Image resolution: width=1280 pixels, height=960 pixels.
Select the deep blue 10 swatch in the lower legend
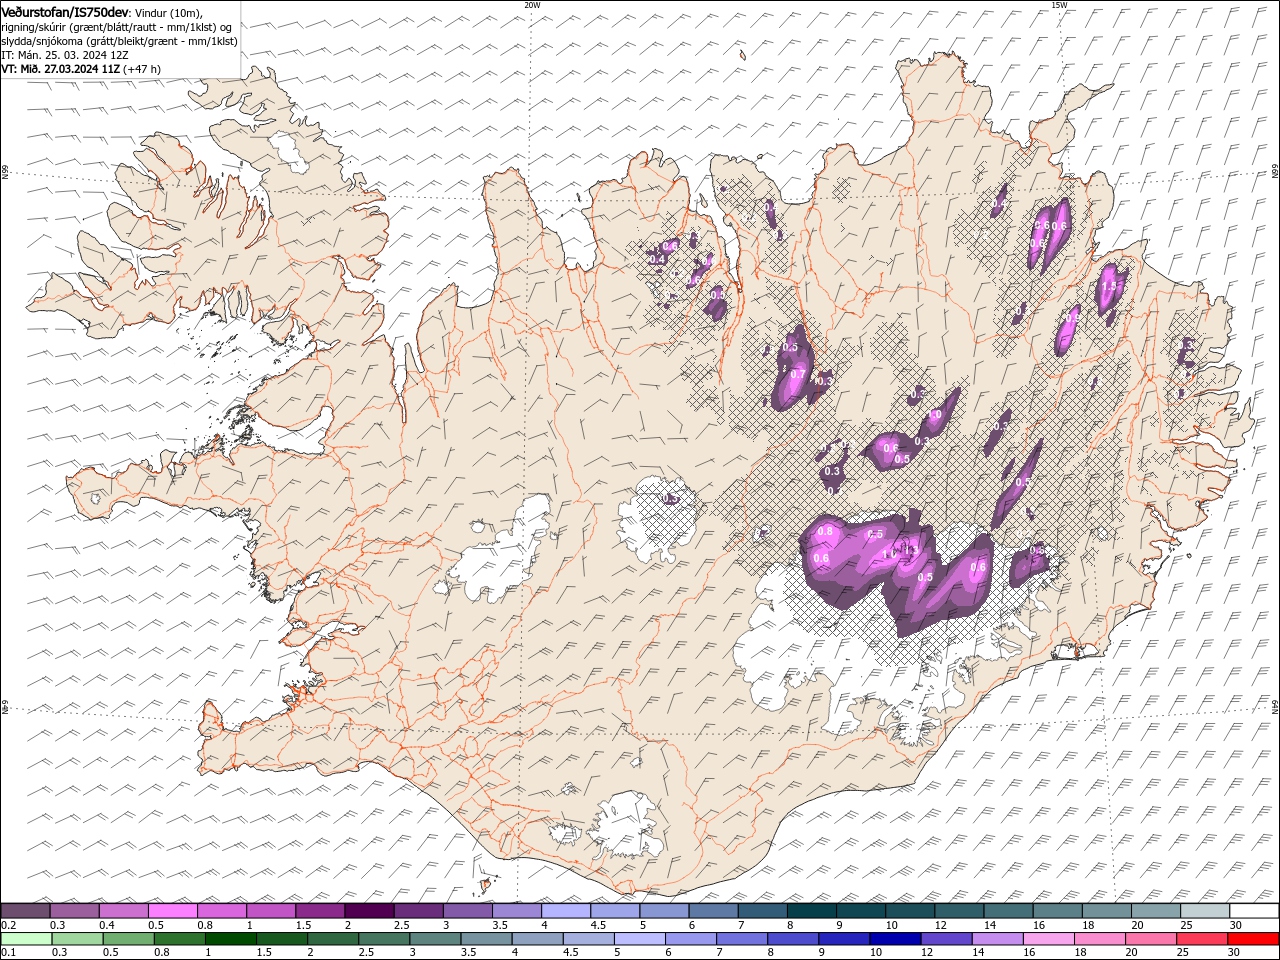point(895,939)
